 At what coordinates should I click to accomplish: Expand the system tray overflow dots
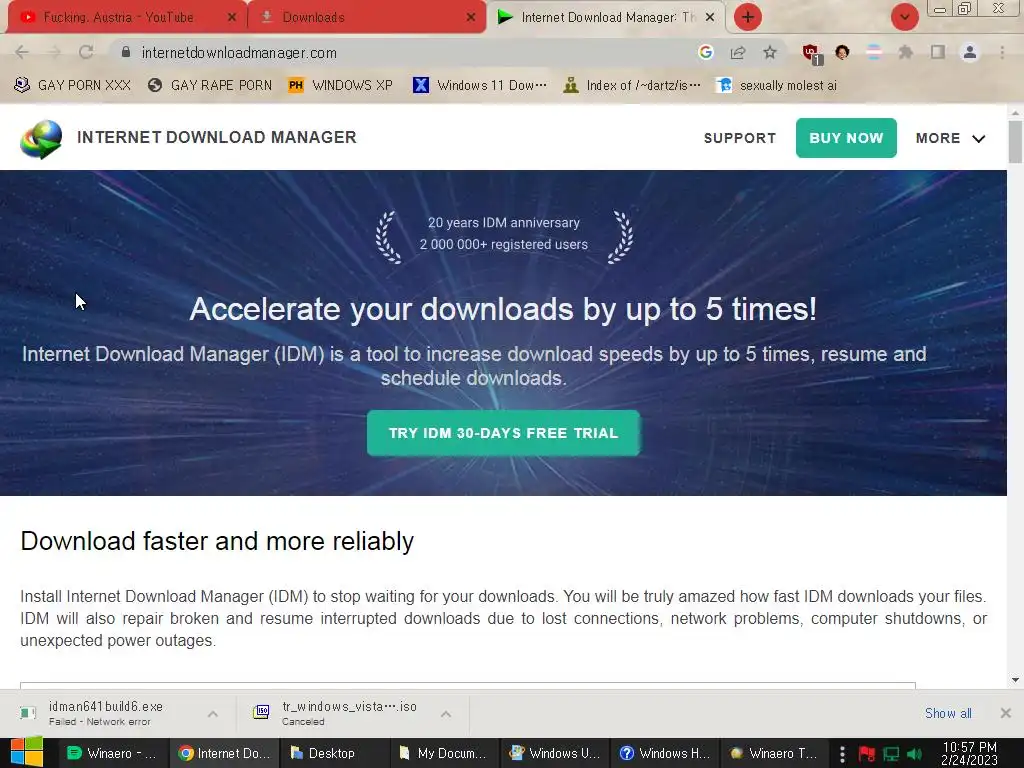[842, 754]
